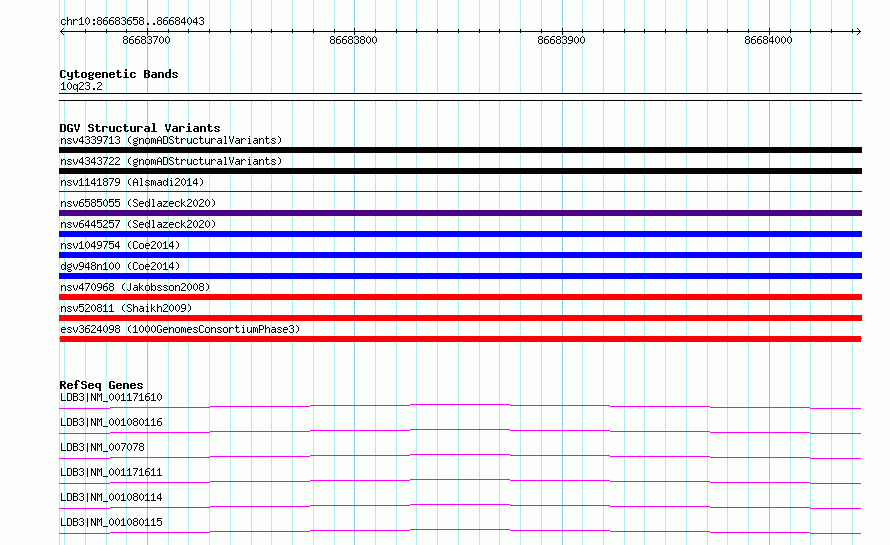Select variant nsv1049754 (Coe2014) label

[x=120, y=245]
